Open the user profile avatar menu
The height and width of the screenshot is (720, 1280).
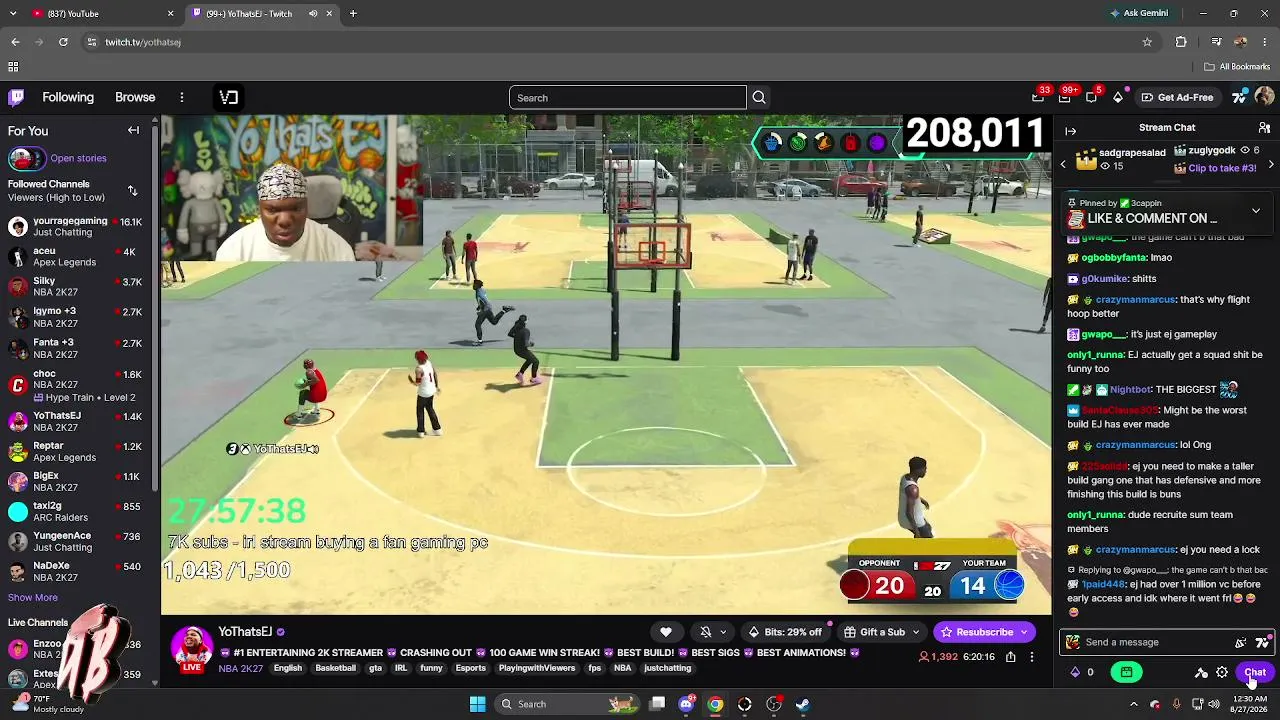pyautogui.click(x=1264, y=97)
